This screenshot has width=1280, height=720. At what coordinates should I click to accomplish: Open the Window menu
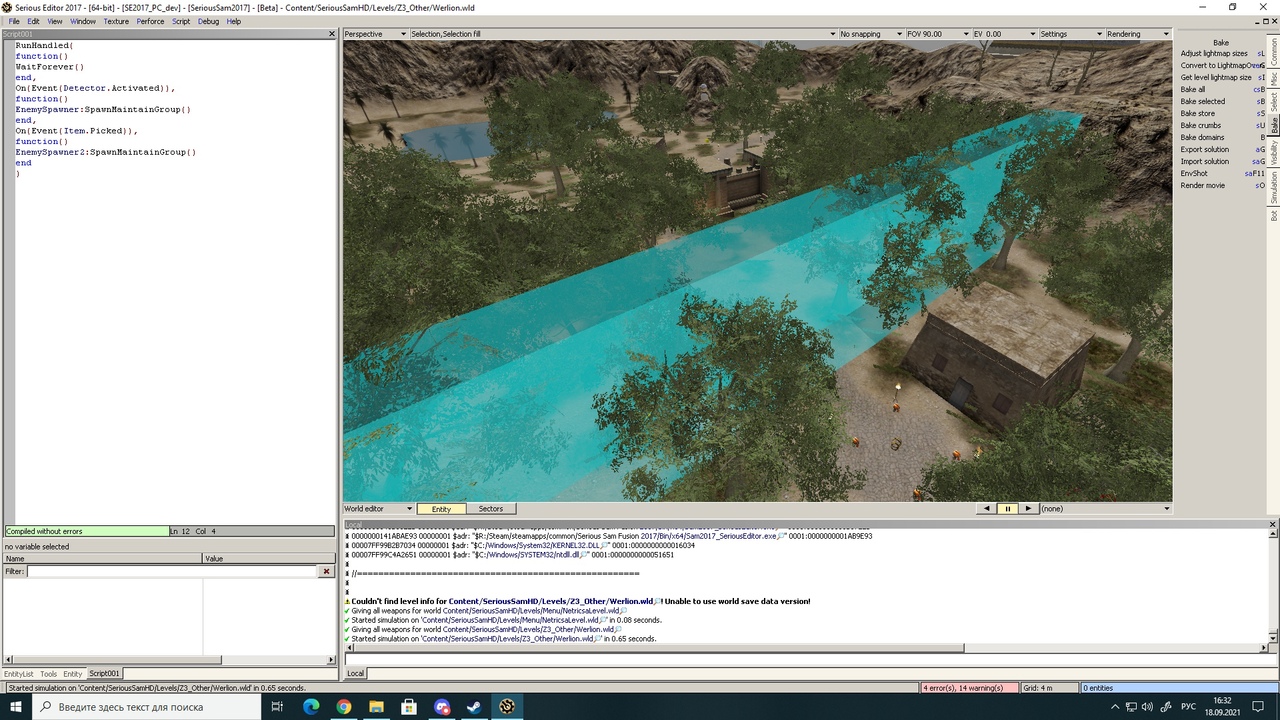click(83, 21)
